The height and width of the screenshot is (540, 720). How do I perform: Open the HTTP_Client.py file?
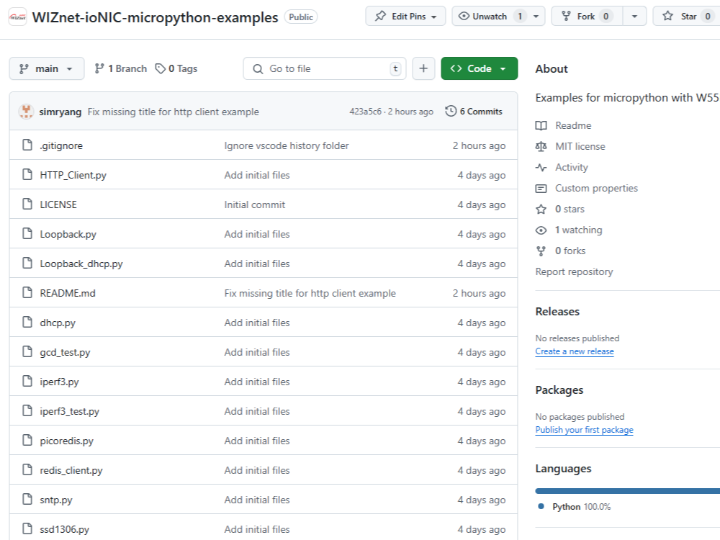coord(73,175)
